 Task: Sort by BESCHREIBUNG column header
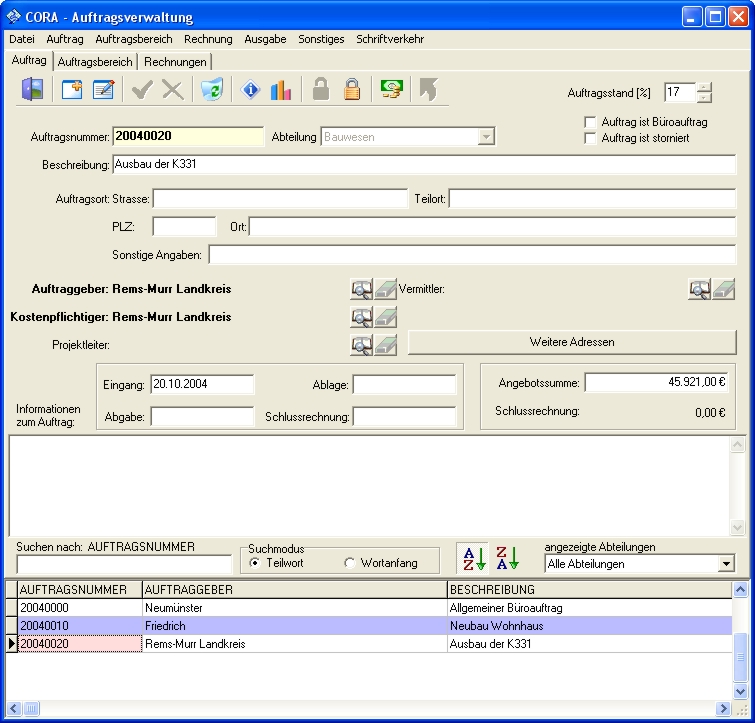tap(590, 590)
